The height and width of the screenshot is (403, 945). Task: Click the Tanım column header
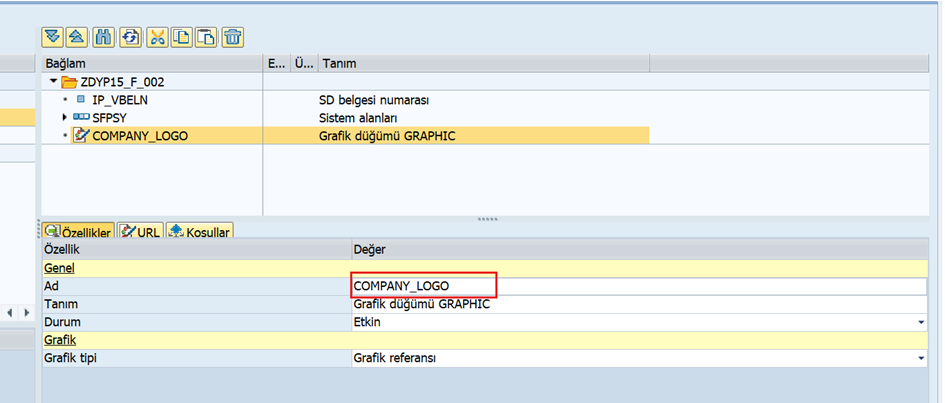tap(340, 63)
